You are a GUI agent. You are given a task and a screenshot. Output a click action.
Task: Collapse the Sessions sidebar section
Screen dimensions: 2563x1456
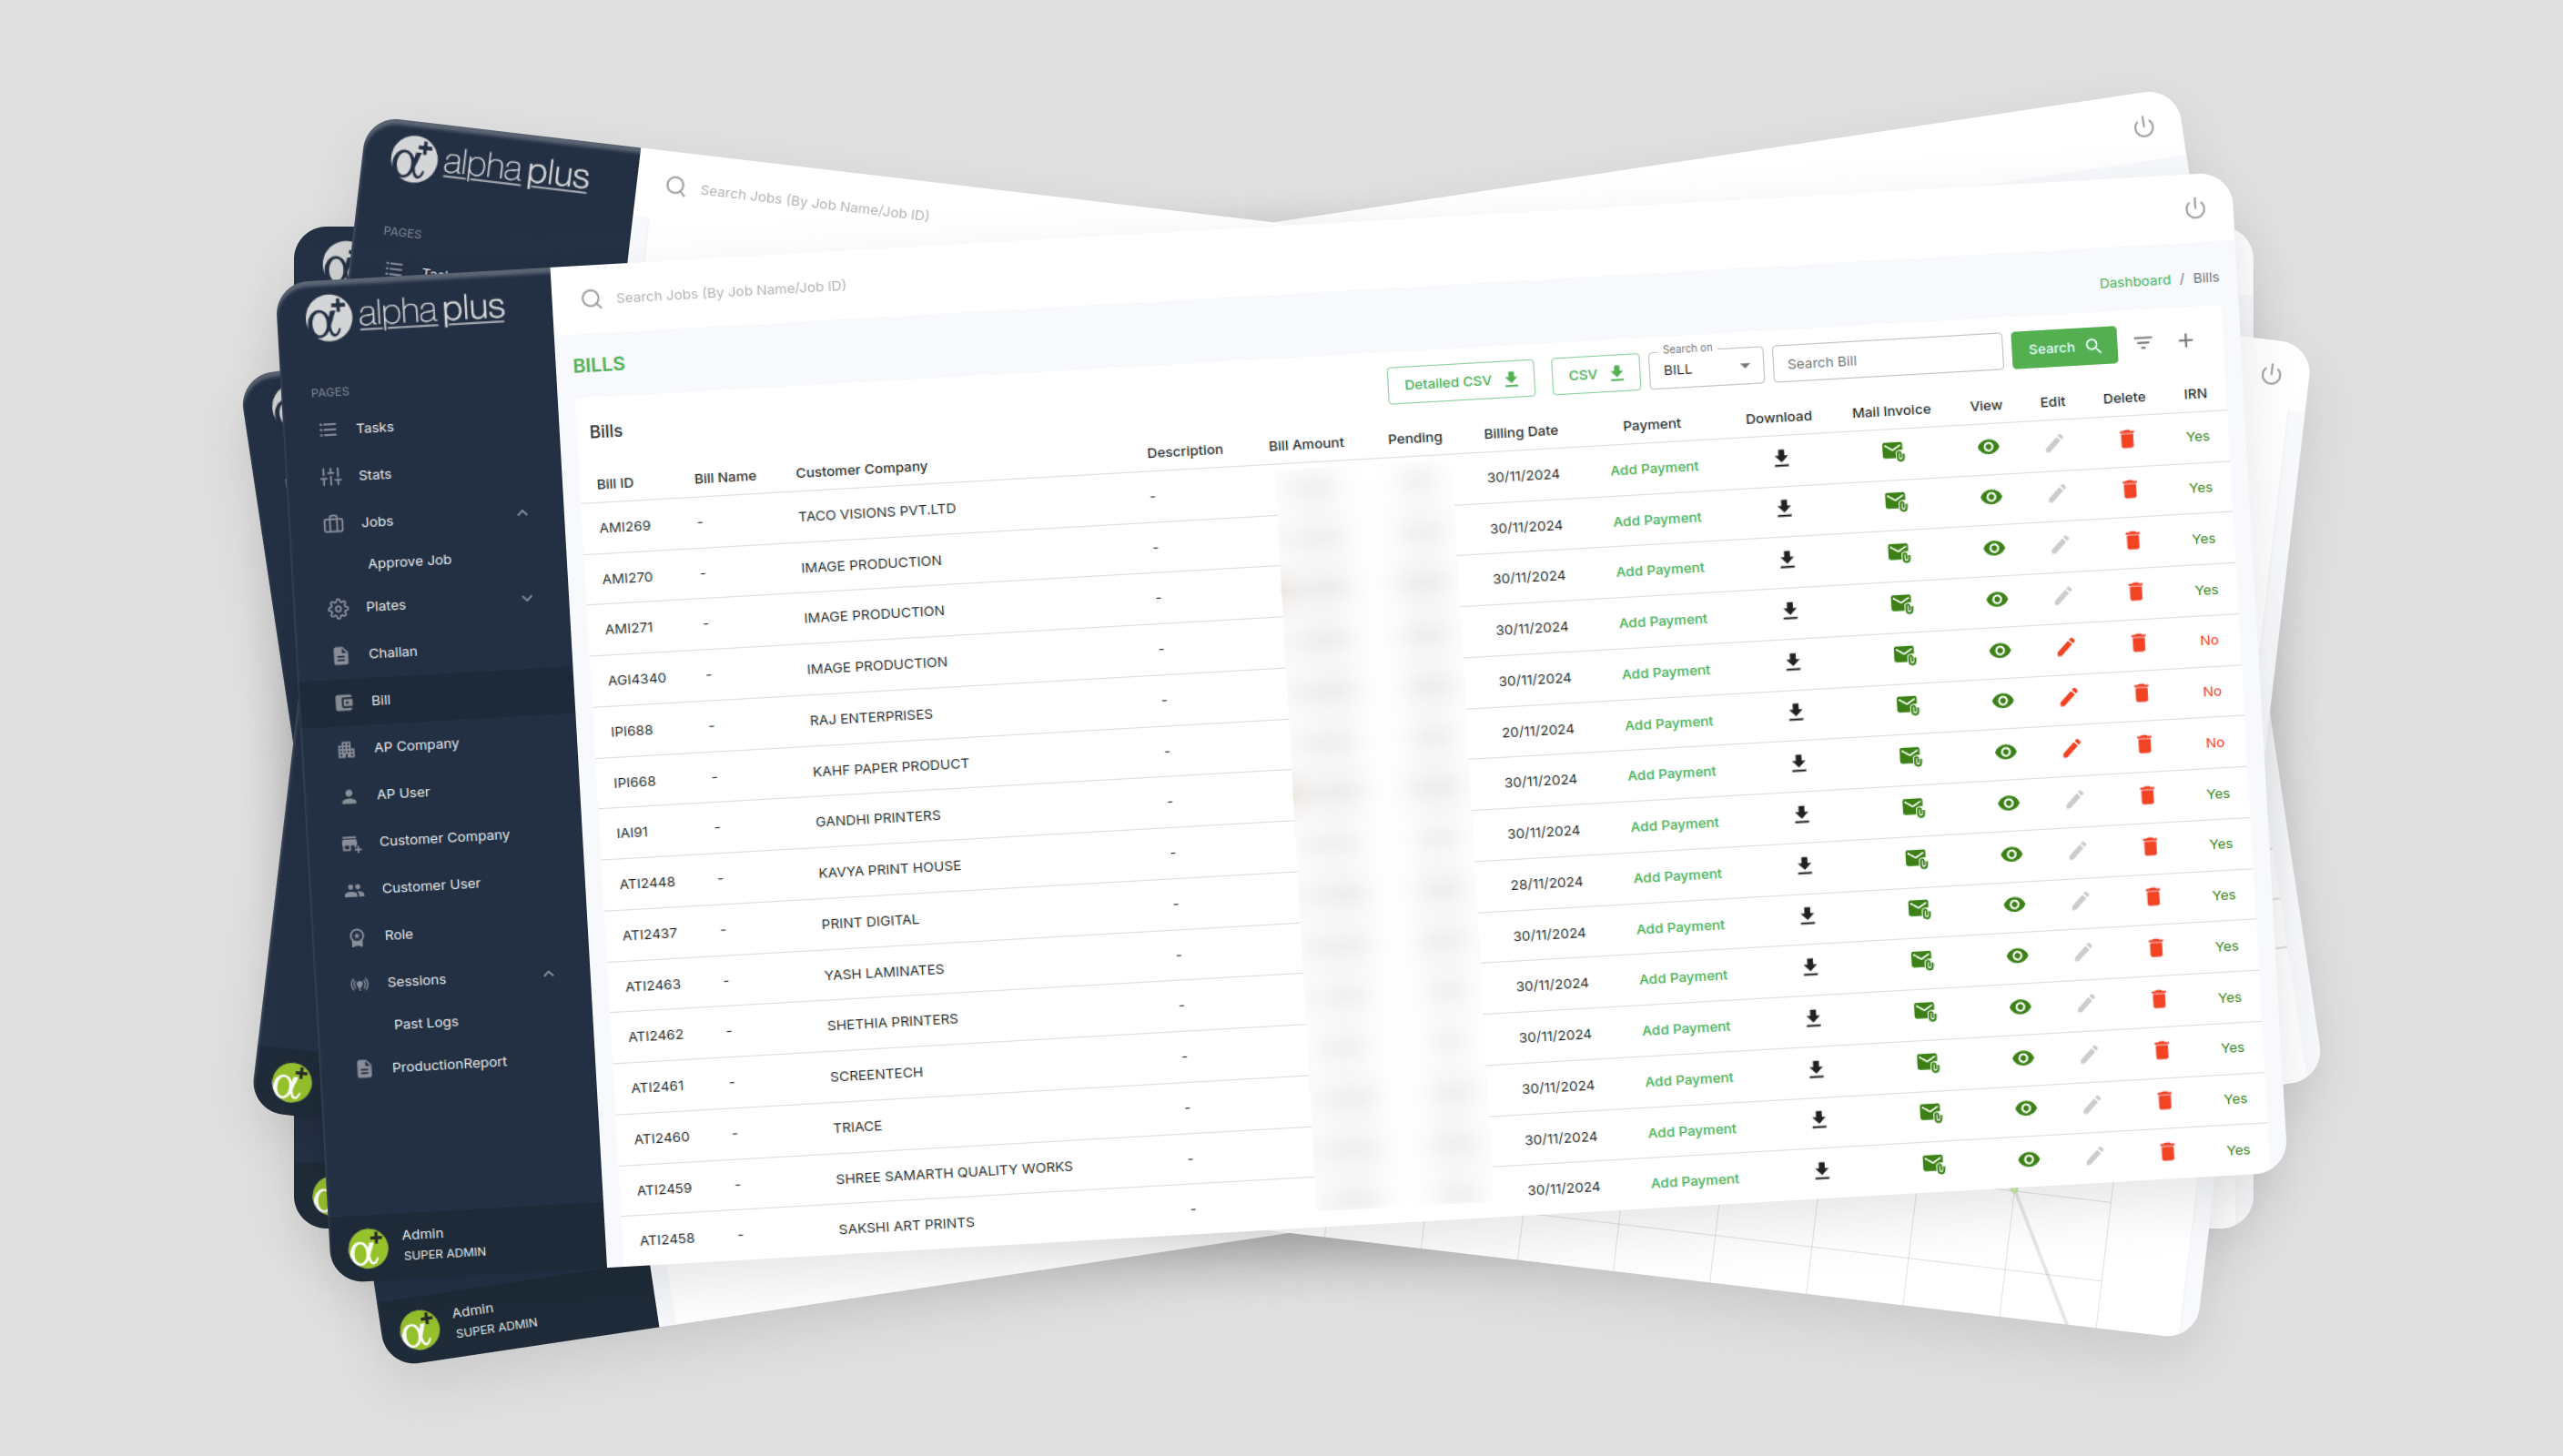click(x=548, y=973)
